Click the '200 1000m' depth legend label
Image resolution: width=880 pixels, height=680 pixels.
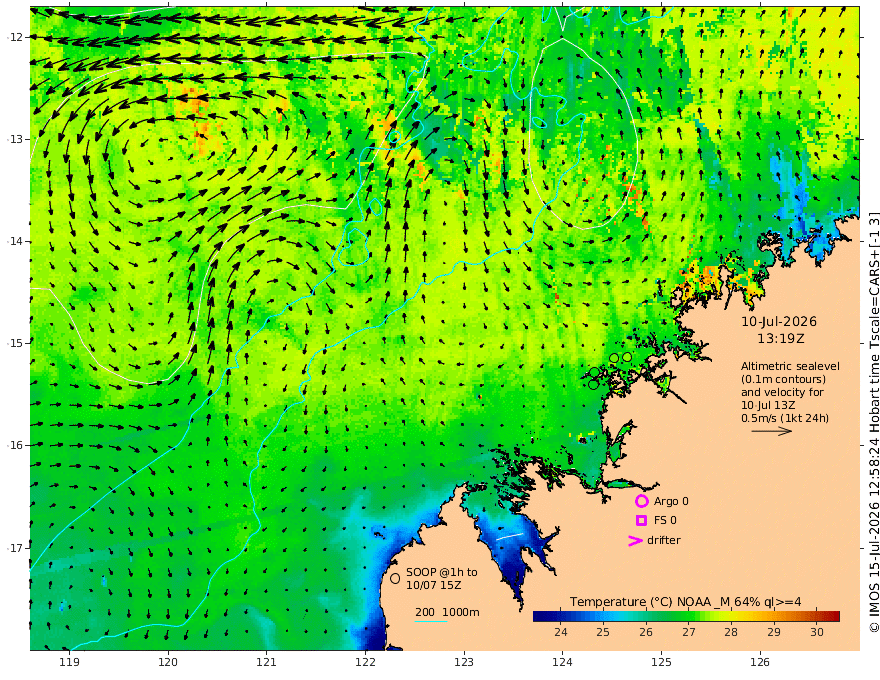(x=447, y=612)
